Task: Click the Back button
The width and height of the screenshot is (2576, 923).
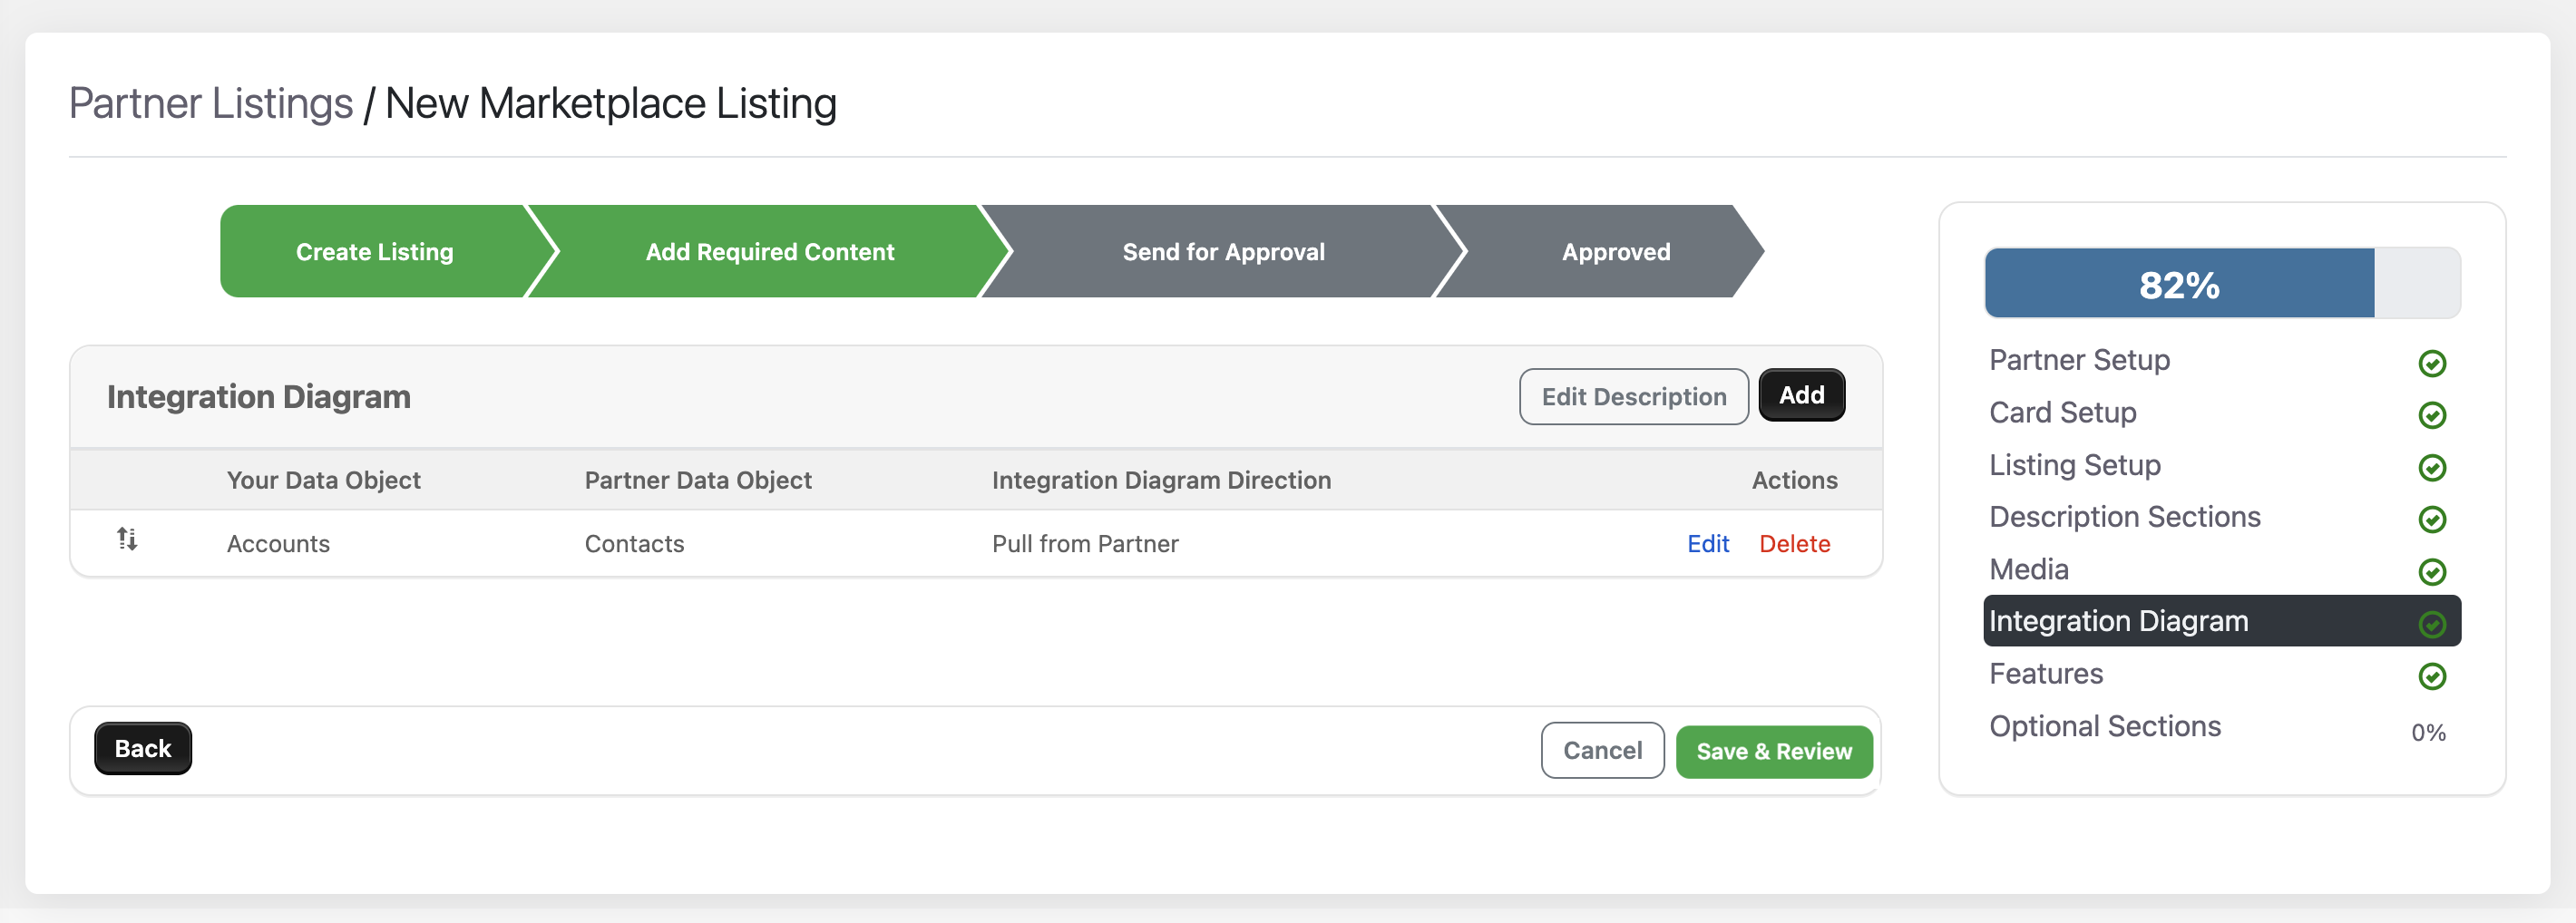Action: pyautogui.click(x=143, y=748)
